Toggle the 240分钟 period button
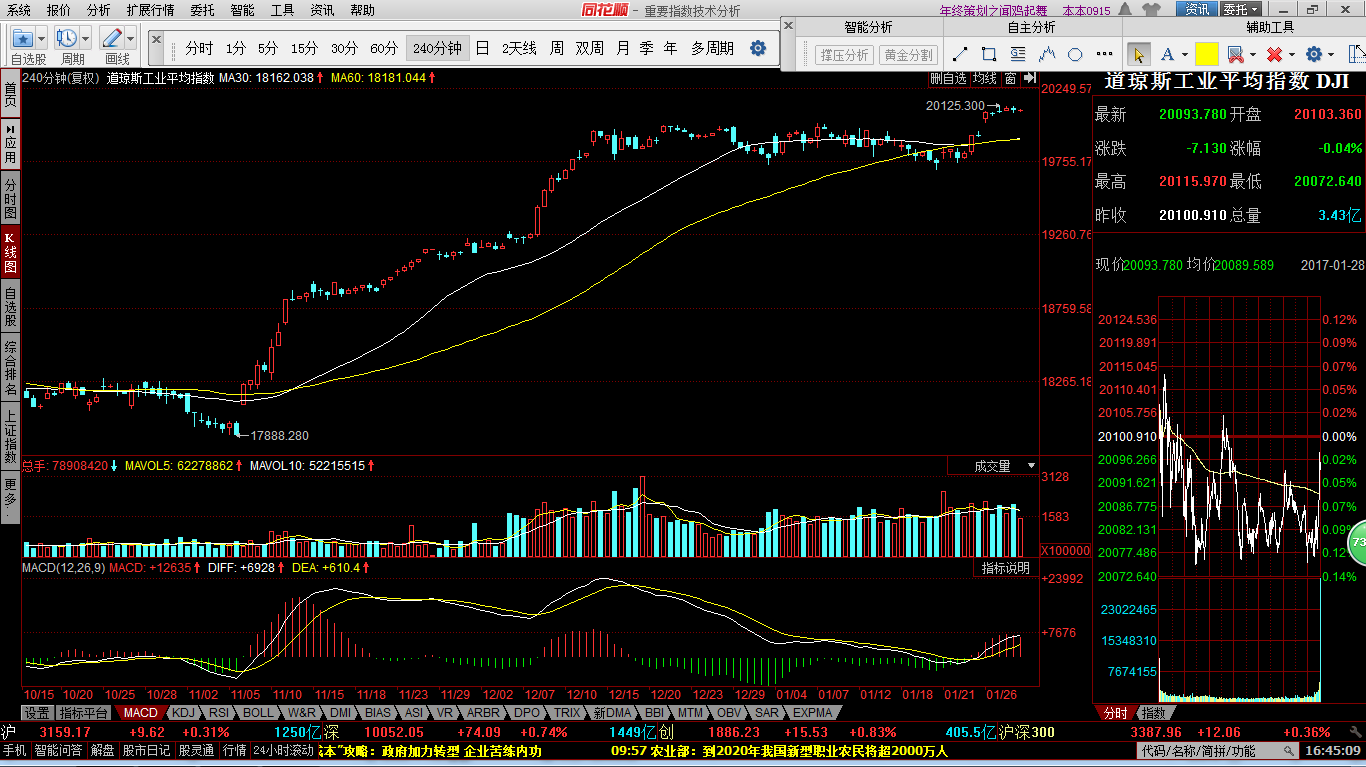The width and height of the screenshot is (1366, 767). [437, 48]
